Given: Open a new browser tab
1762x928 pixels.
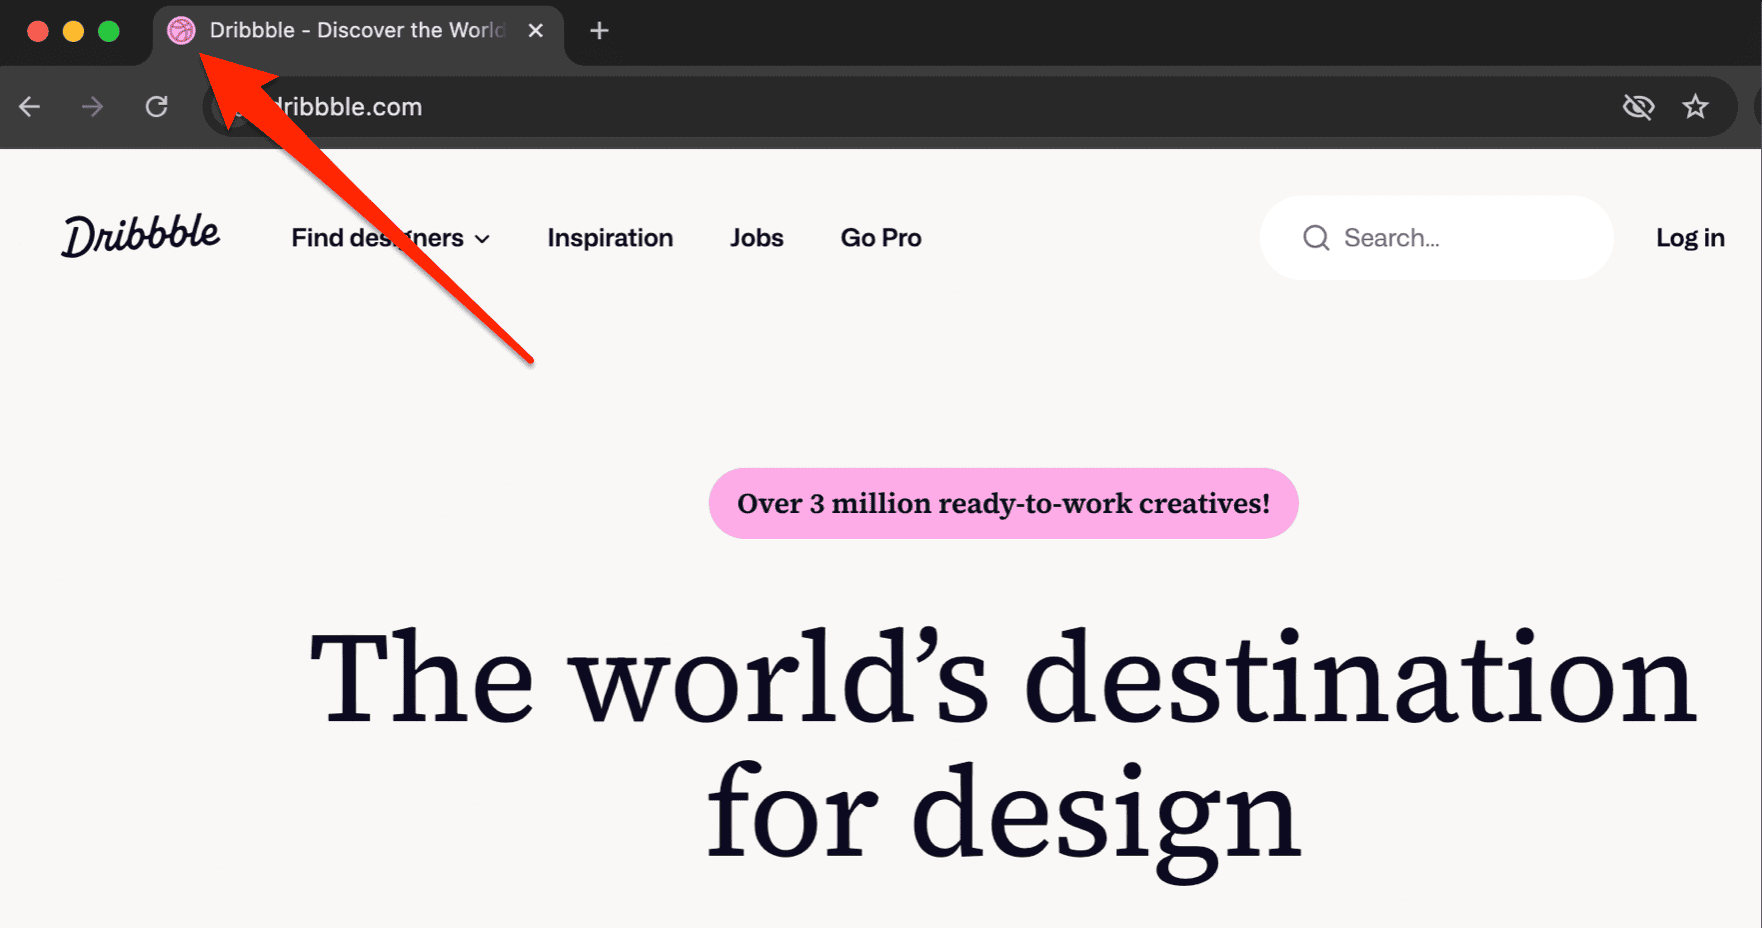Looking at the screenshot, I should tap(599, 31).
